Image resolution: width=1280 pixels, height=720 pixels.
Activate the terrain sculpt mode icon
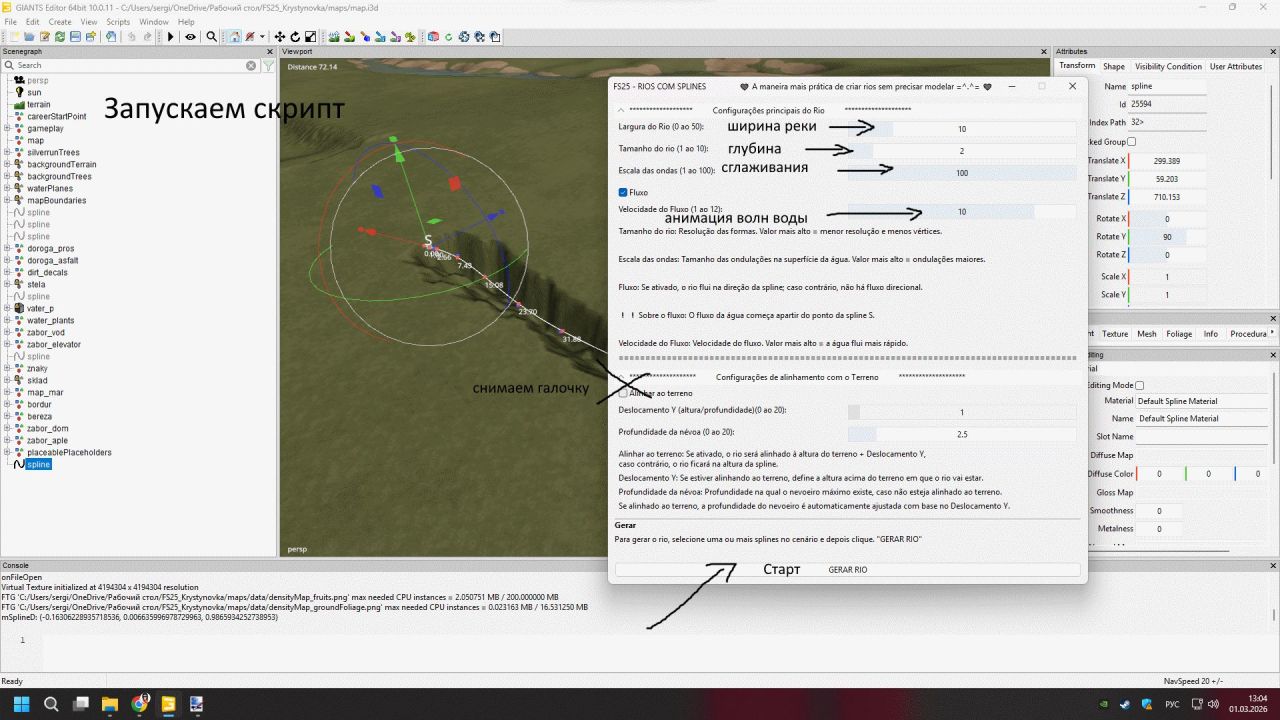(x=334, y=36)
